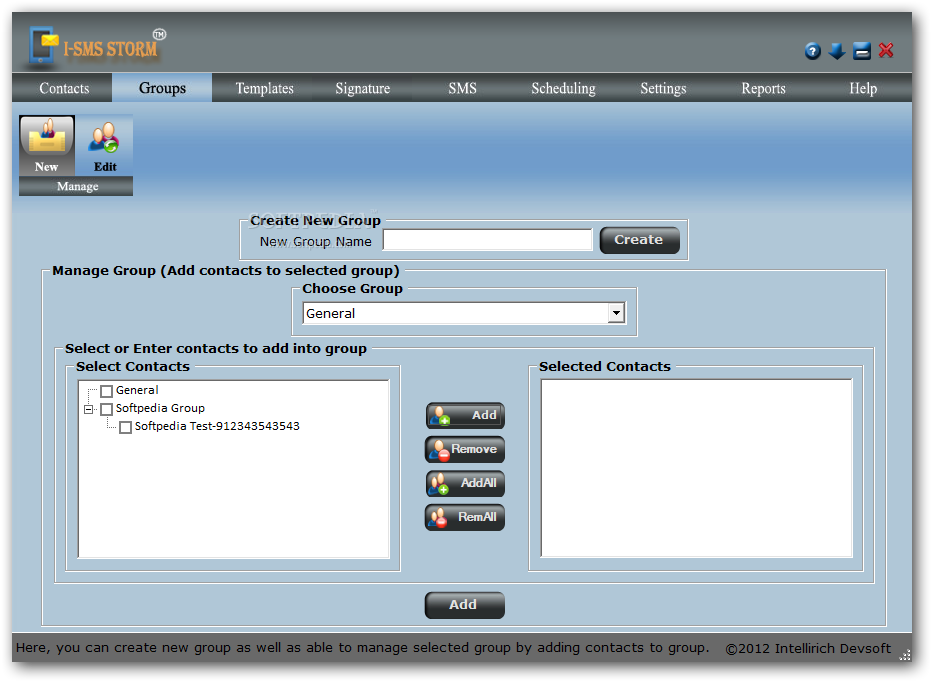Check the Softpedia Group checkbox

(x=106, y=409)
